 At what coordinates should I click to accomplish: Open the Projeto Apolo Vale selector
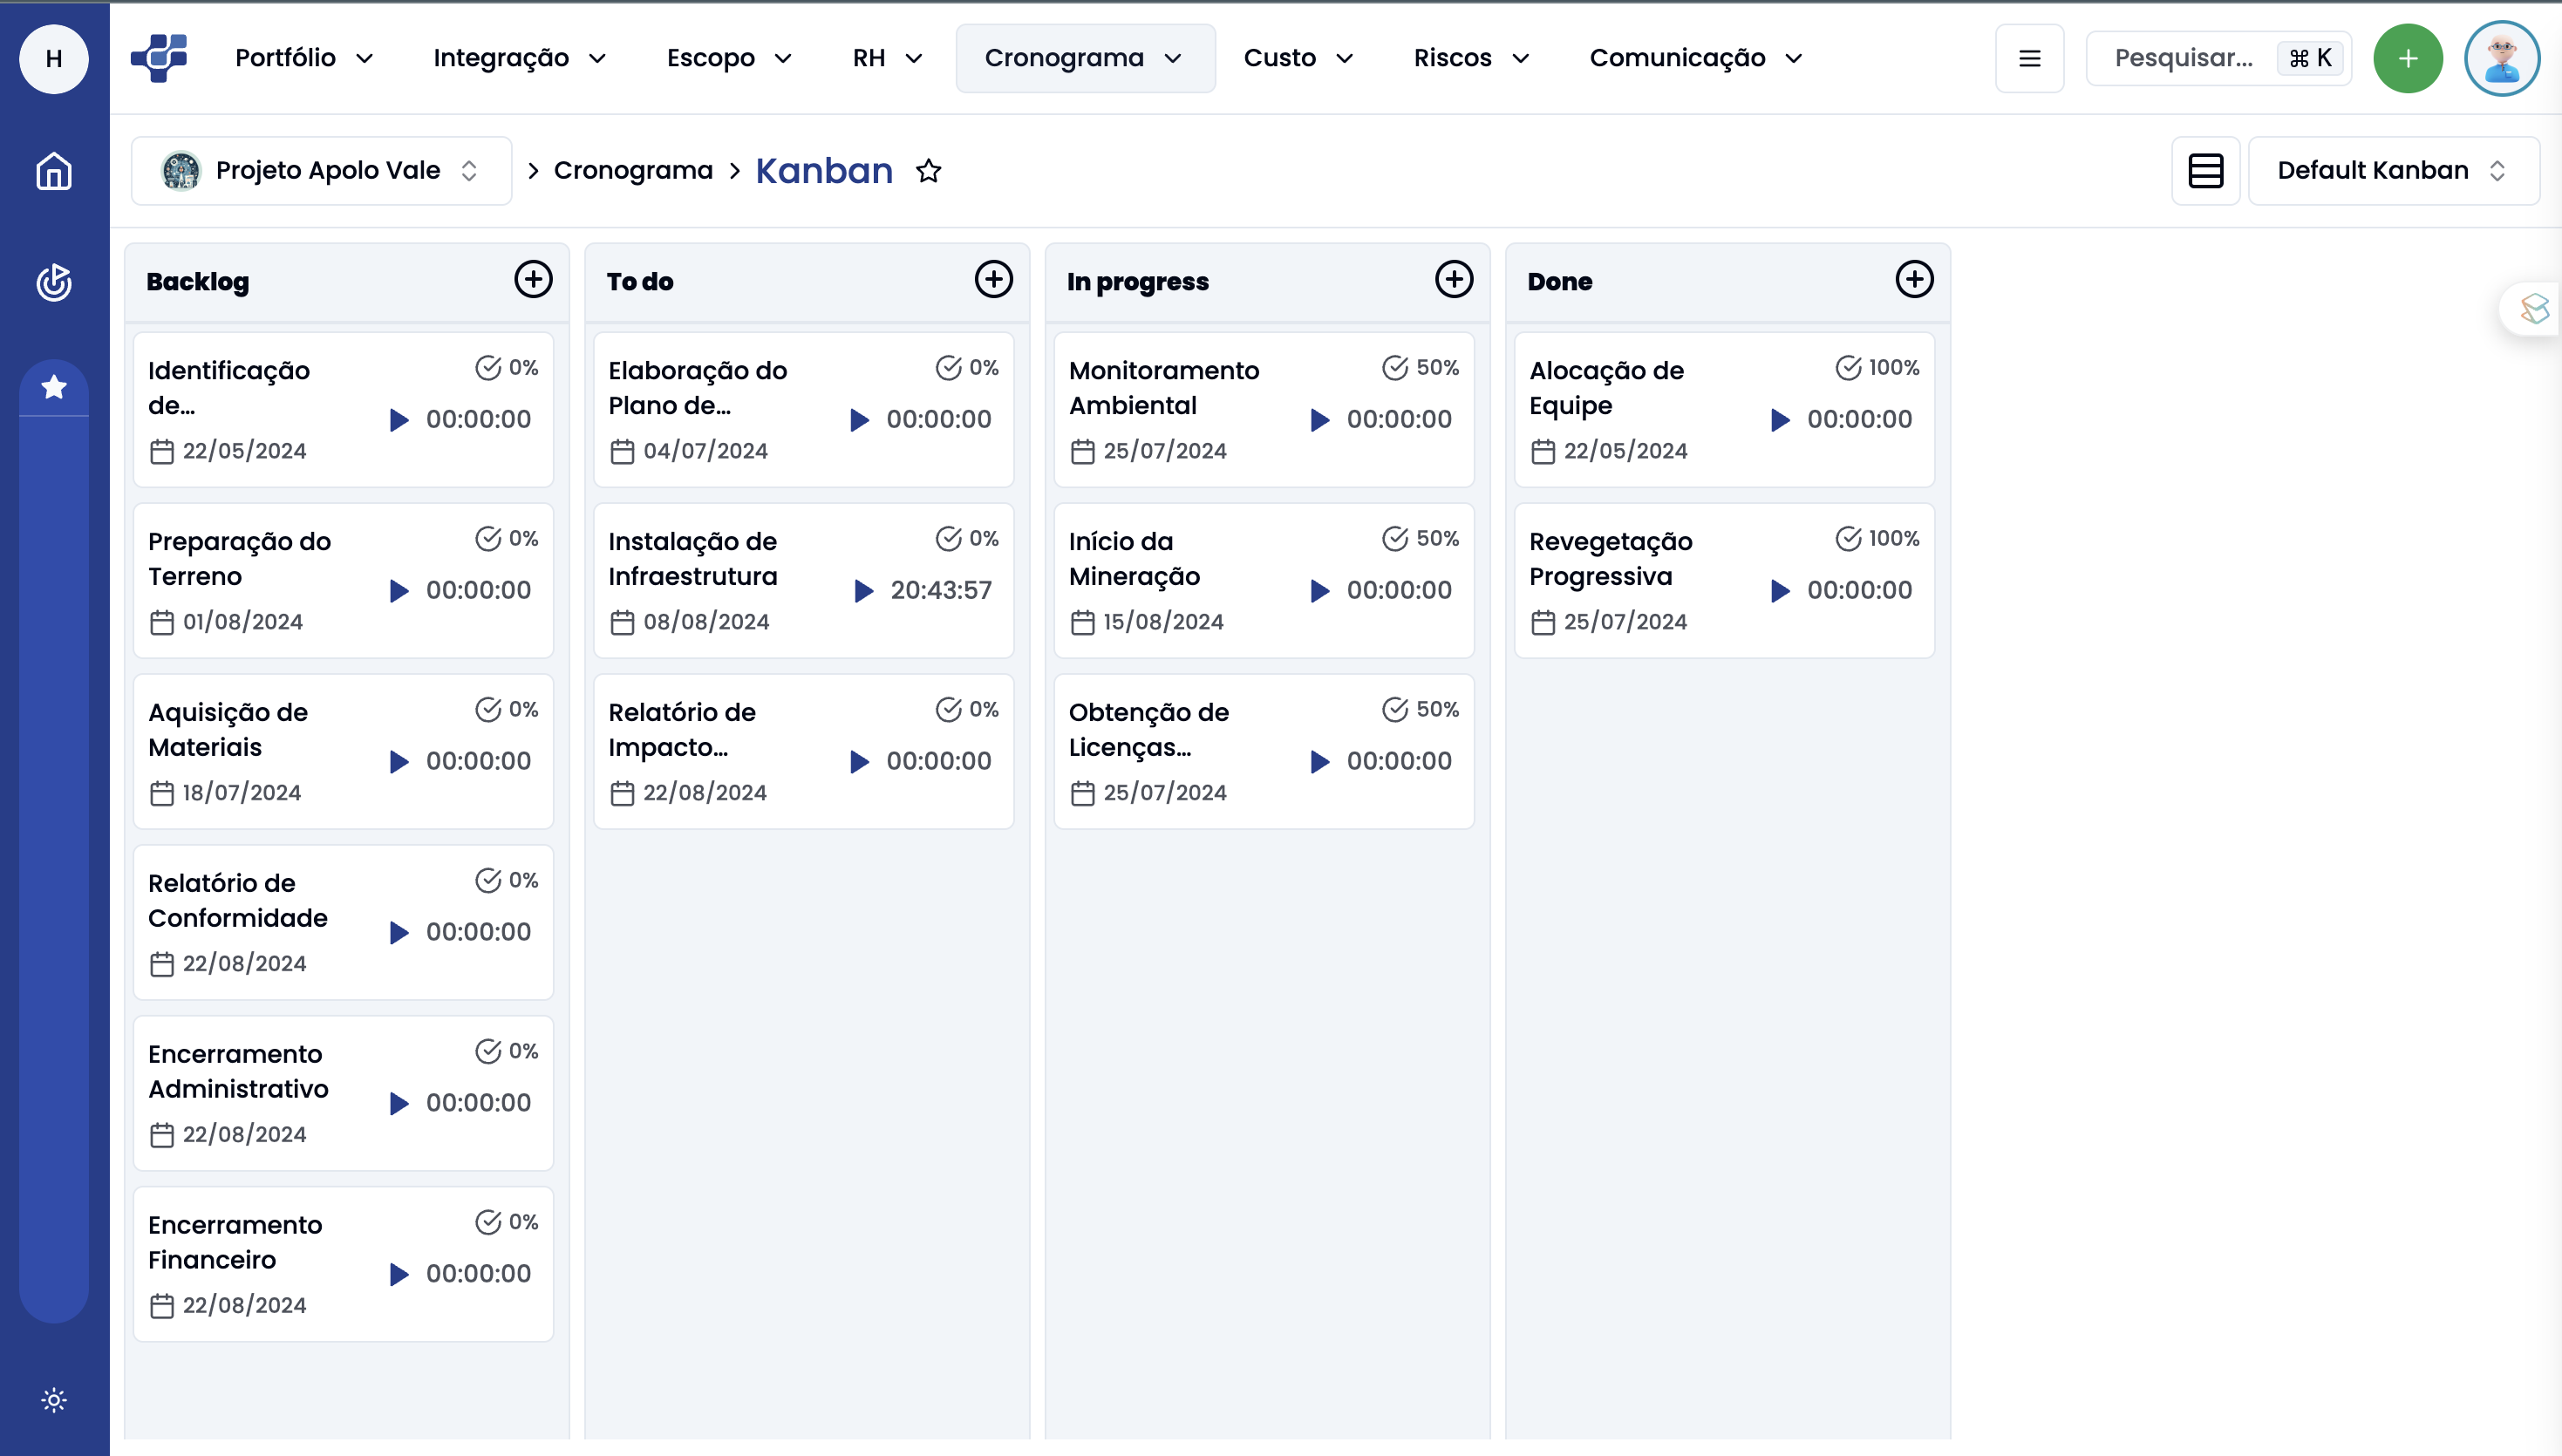pyautogui.click(x=321, y=171)
